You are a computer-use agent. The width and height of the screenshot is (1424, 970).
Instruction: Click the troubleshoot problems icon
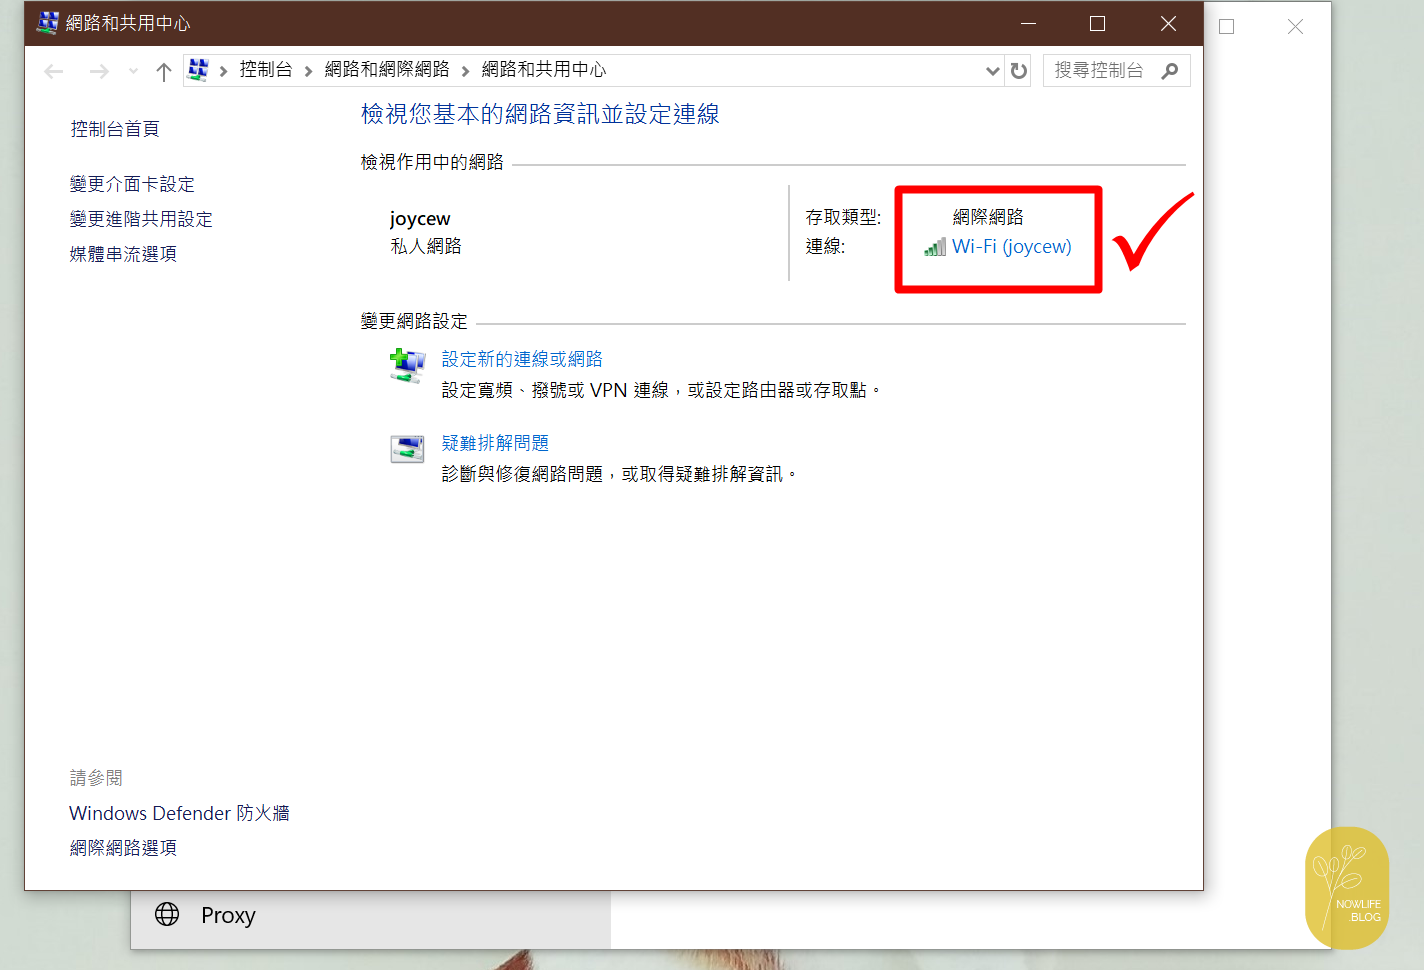tap(407, 449)
